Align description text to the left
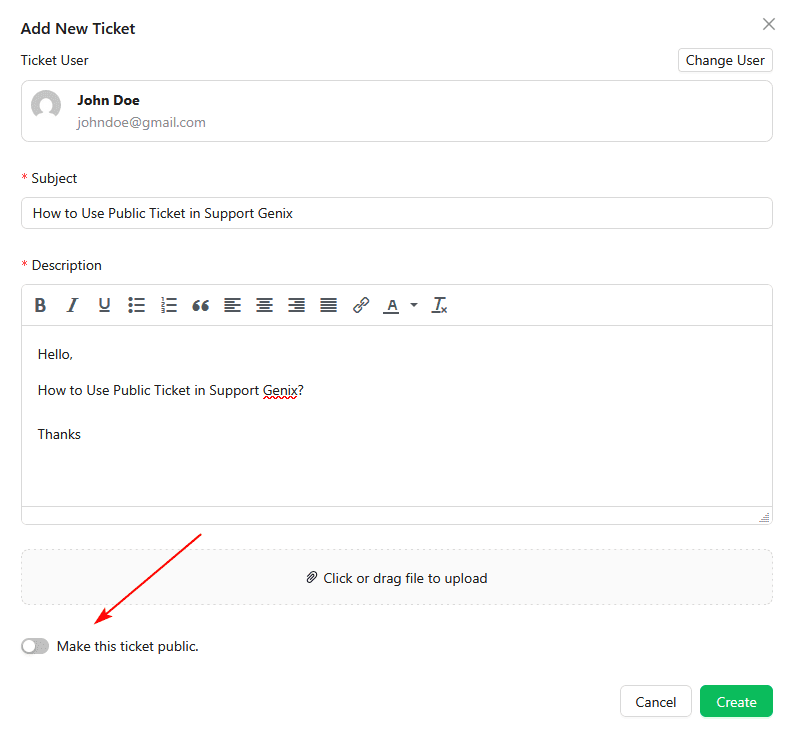The image size is (792, 734). [x=232, y=306]
